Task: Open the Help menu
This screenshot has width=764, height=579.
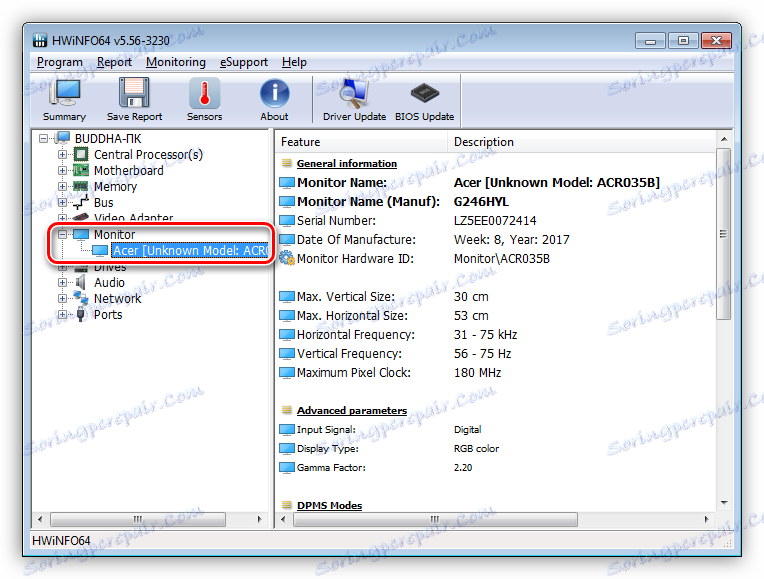Action: (294, 62)
